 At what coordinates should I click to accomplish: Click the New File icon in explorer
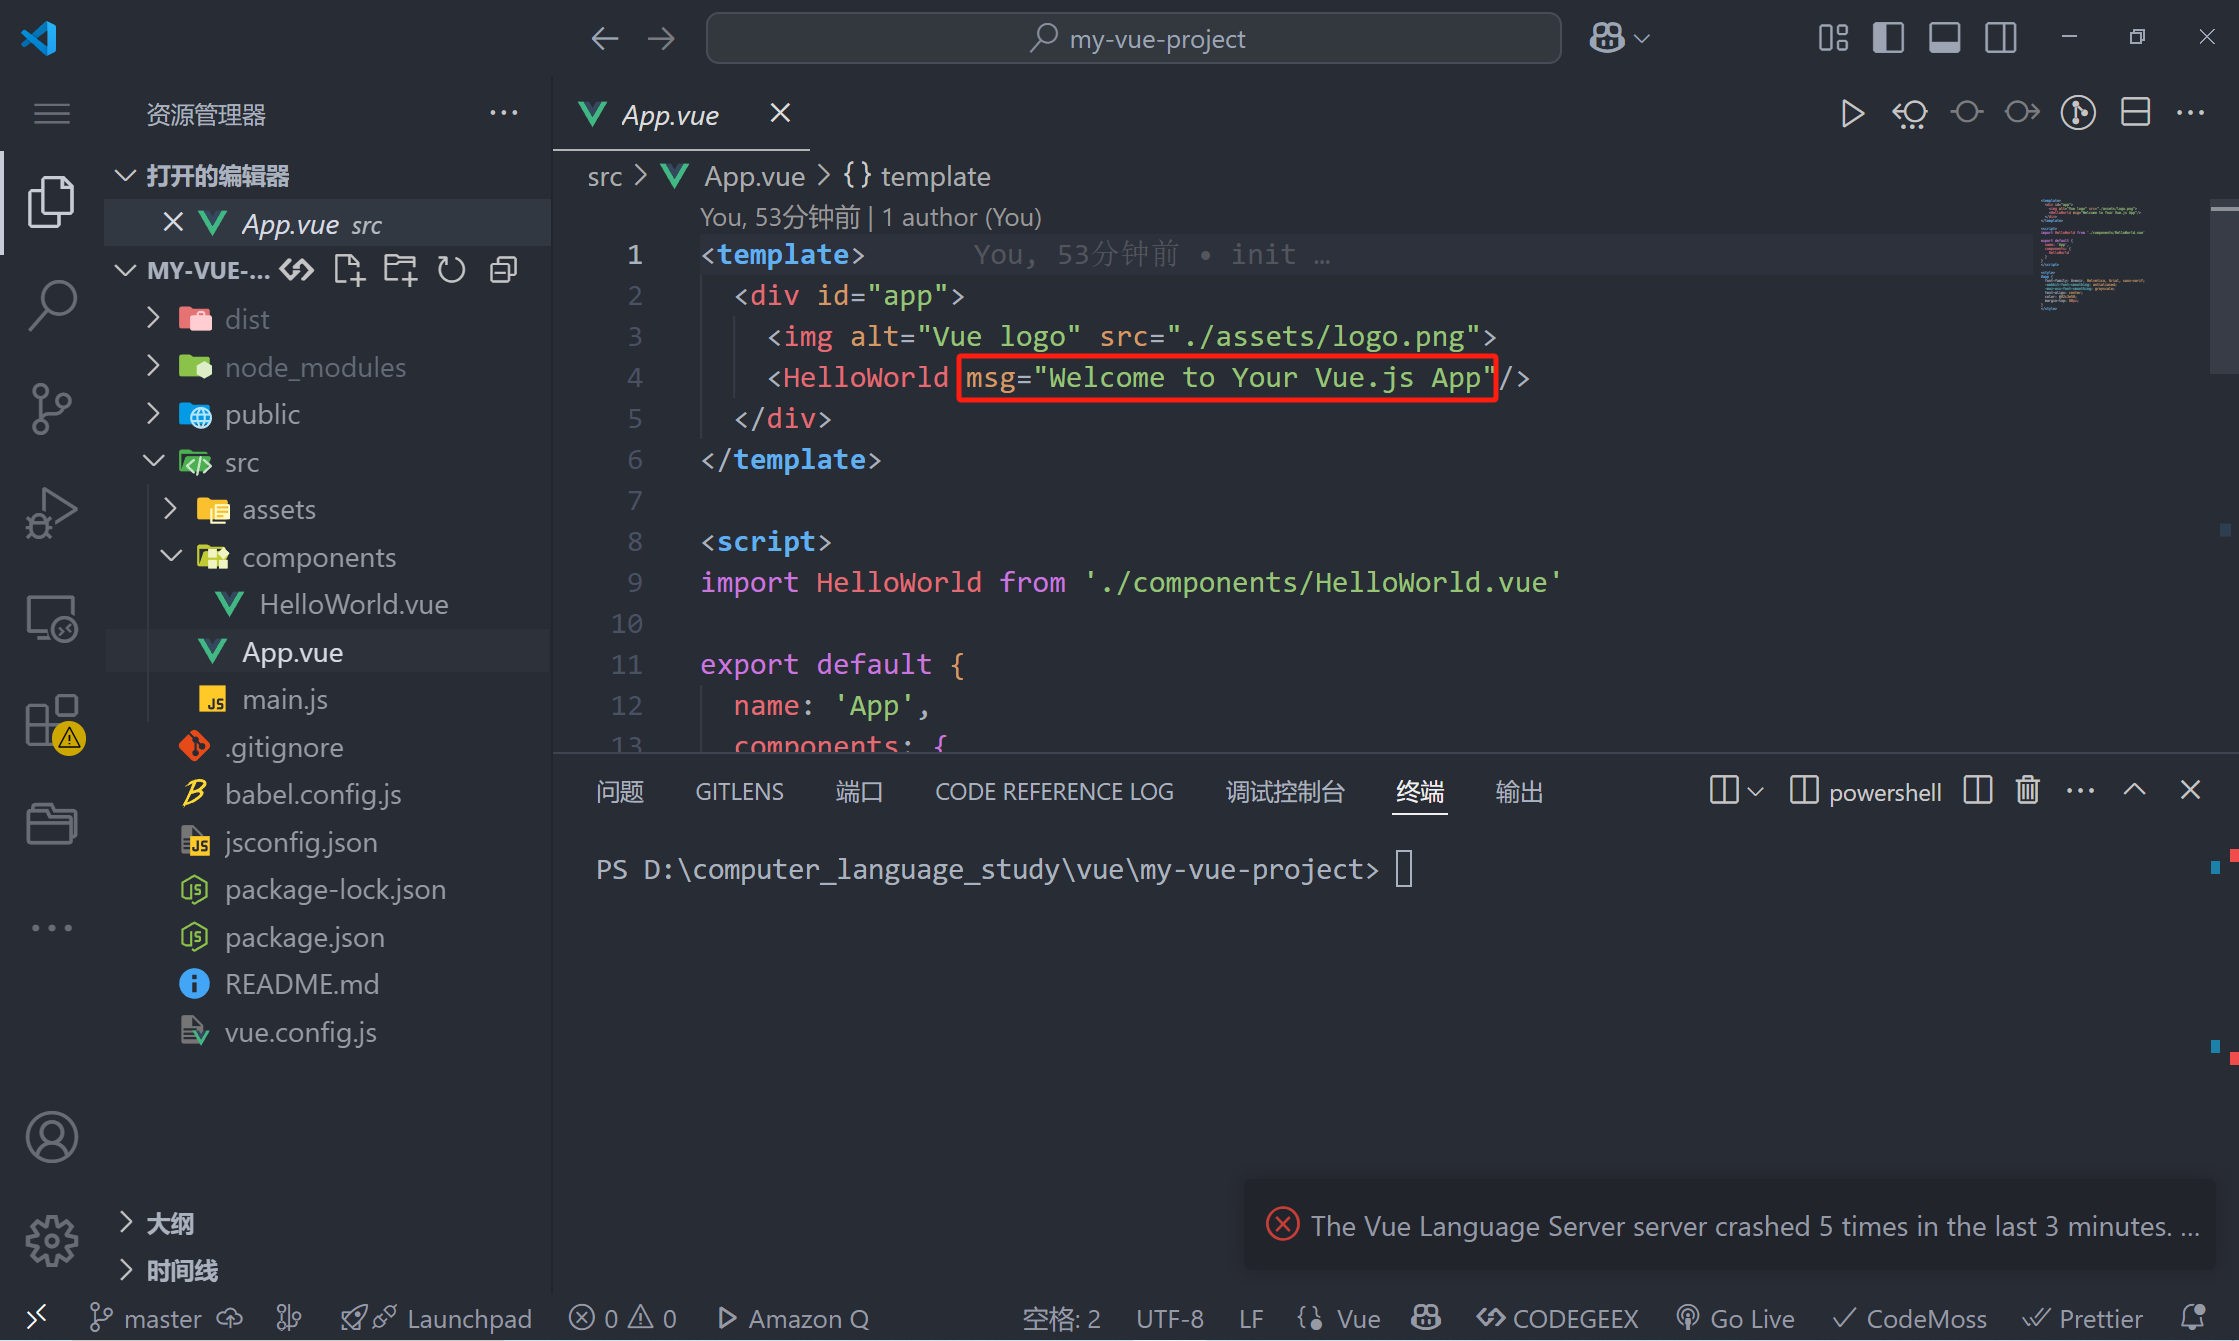coord(349,270)
